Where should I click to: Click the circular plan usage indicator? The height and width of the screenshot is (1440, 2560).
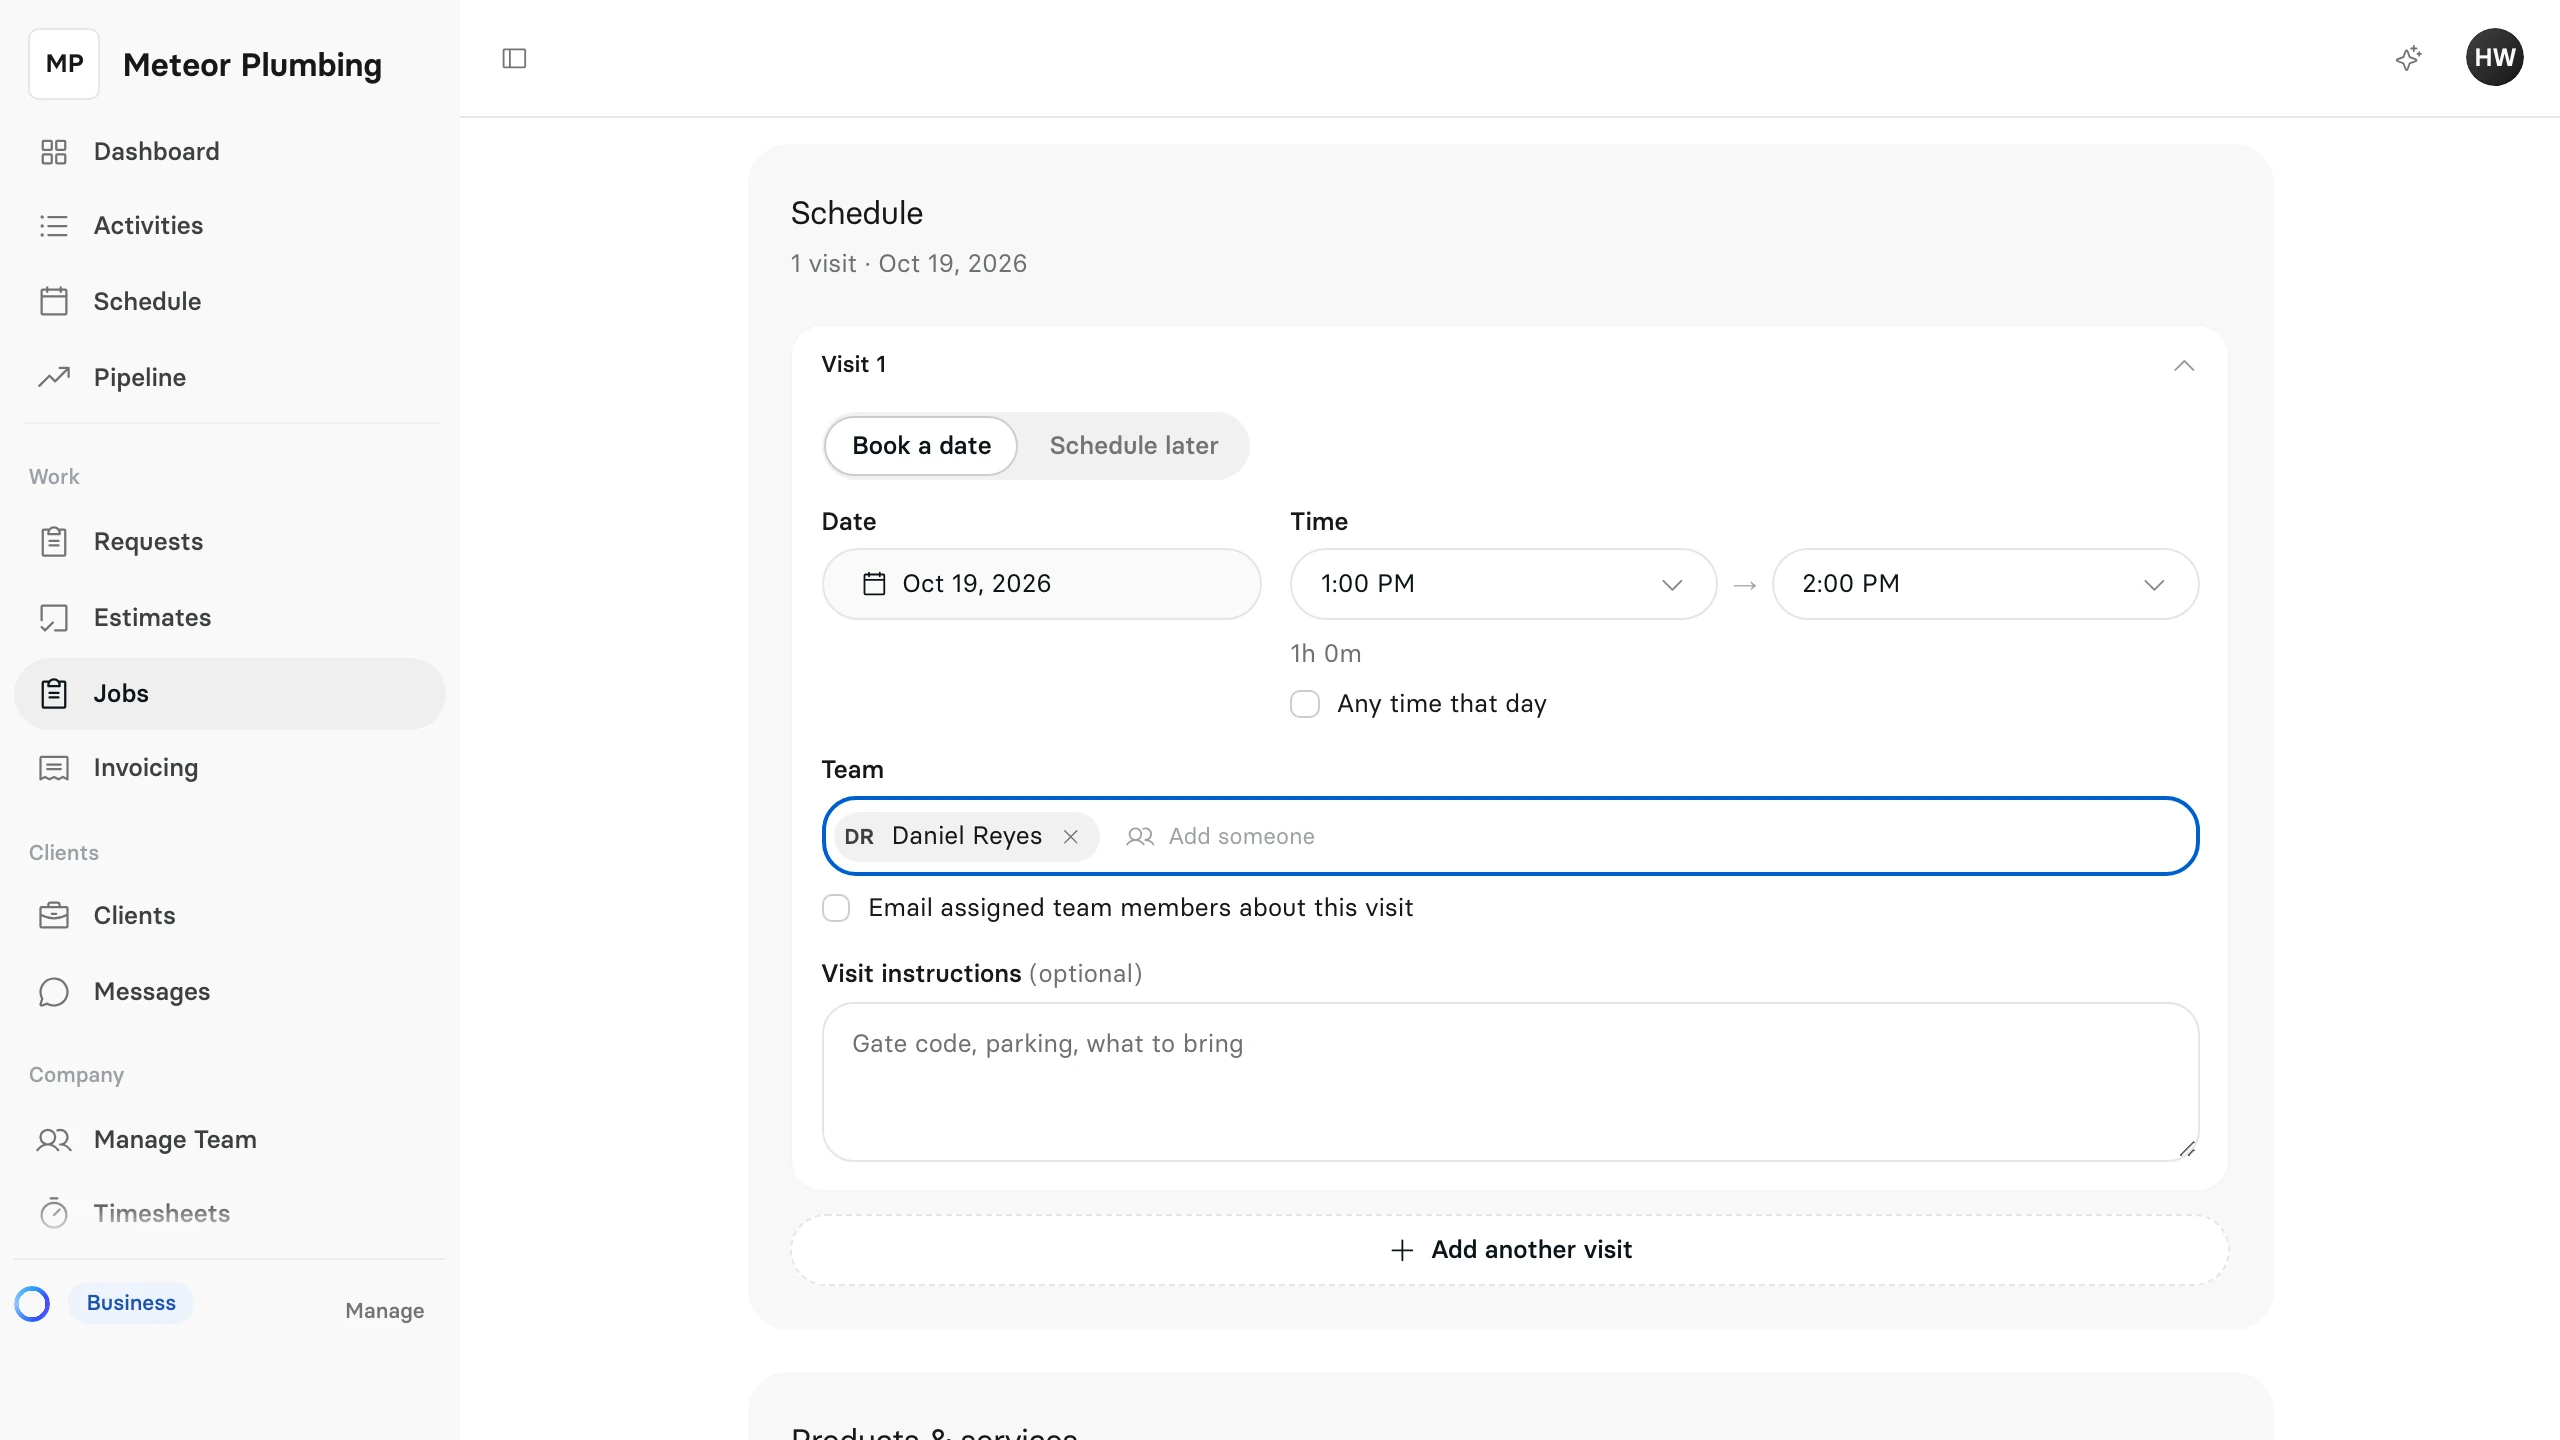32,1303
